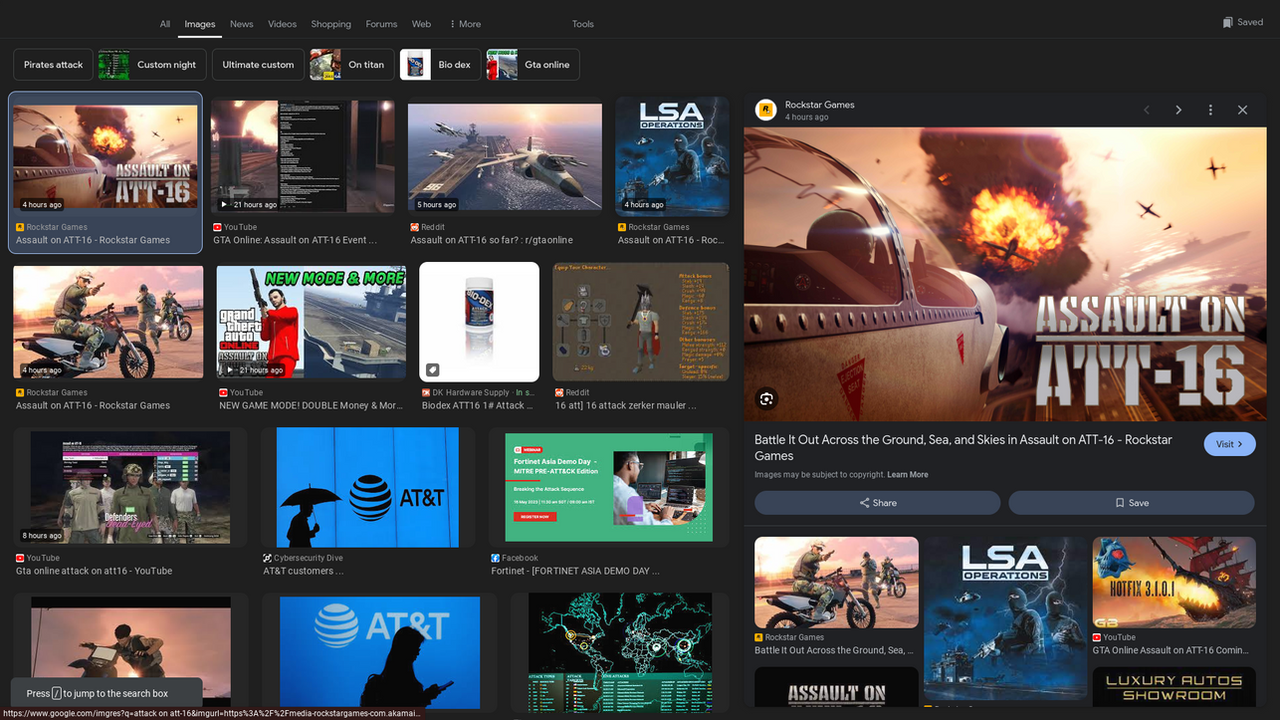1280x720 pixels.
Task: Click the GTA Online Assault on ATT-16 Comin caption
Action: (x=1170, y=650)
